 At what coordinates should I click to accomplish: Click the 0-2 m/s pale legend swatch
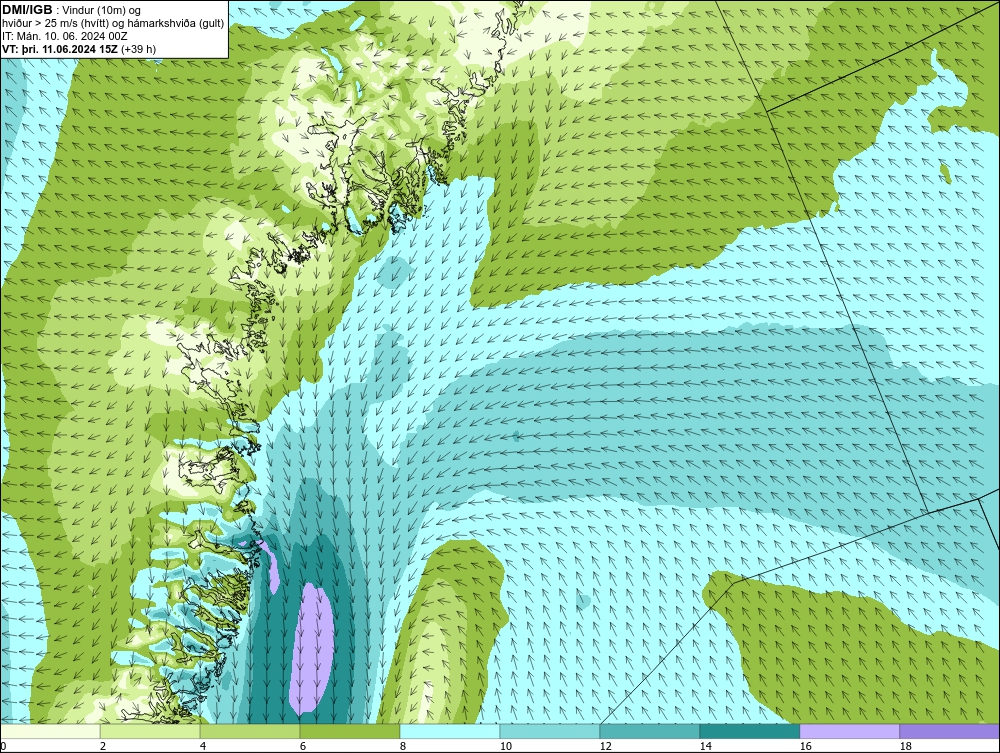(50, 731)
